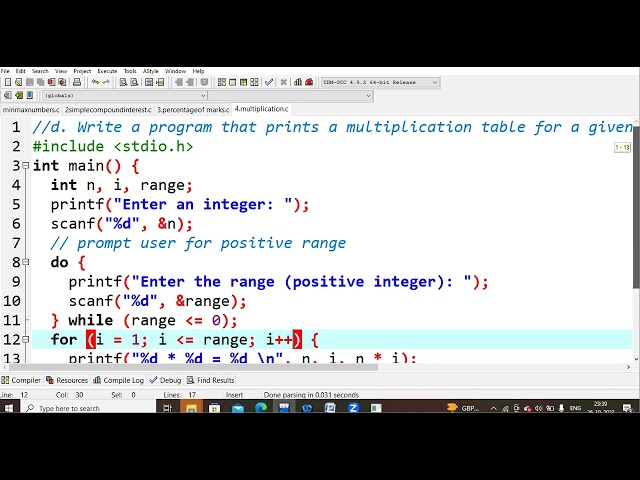Open the Compiler bottom panel tab
Viewport: 640px width, 480px height.
tap(21, 380)
